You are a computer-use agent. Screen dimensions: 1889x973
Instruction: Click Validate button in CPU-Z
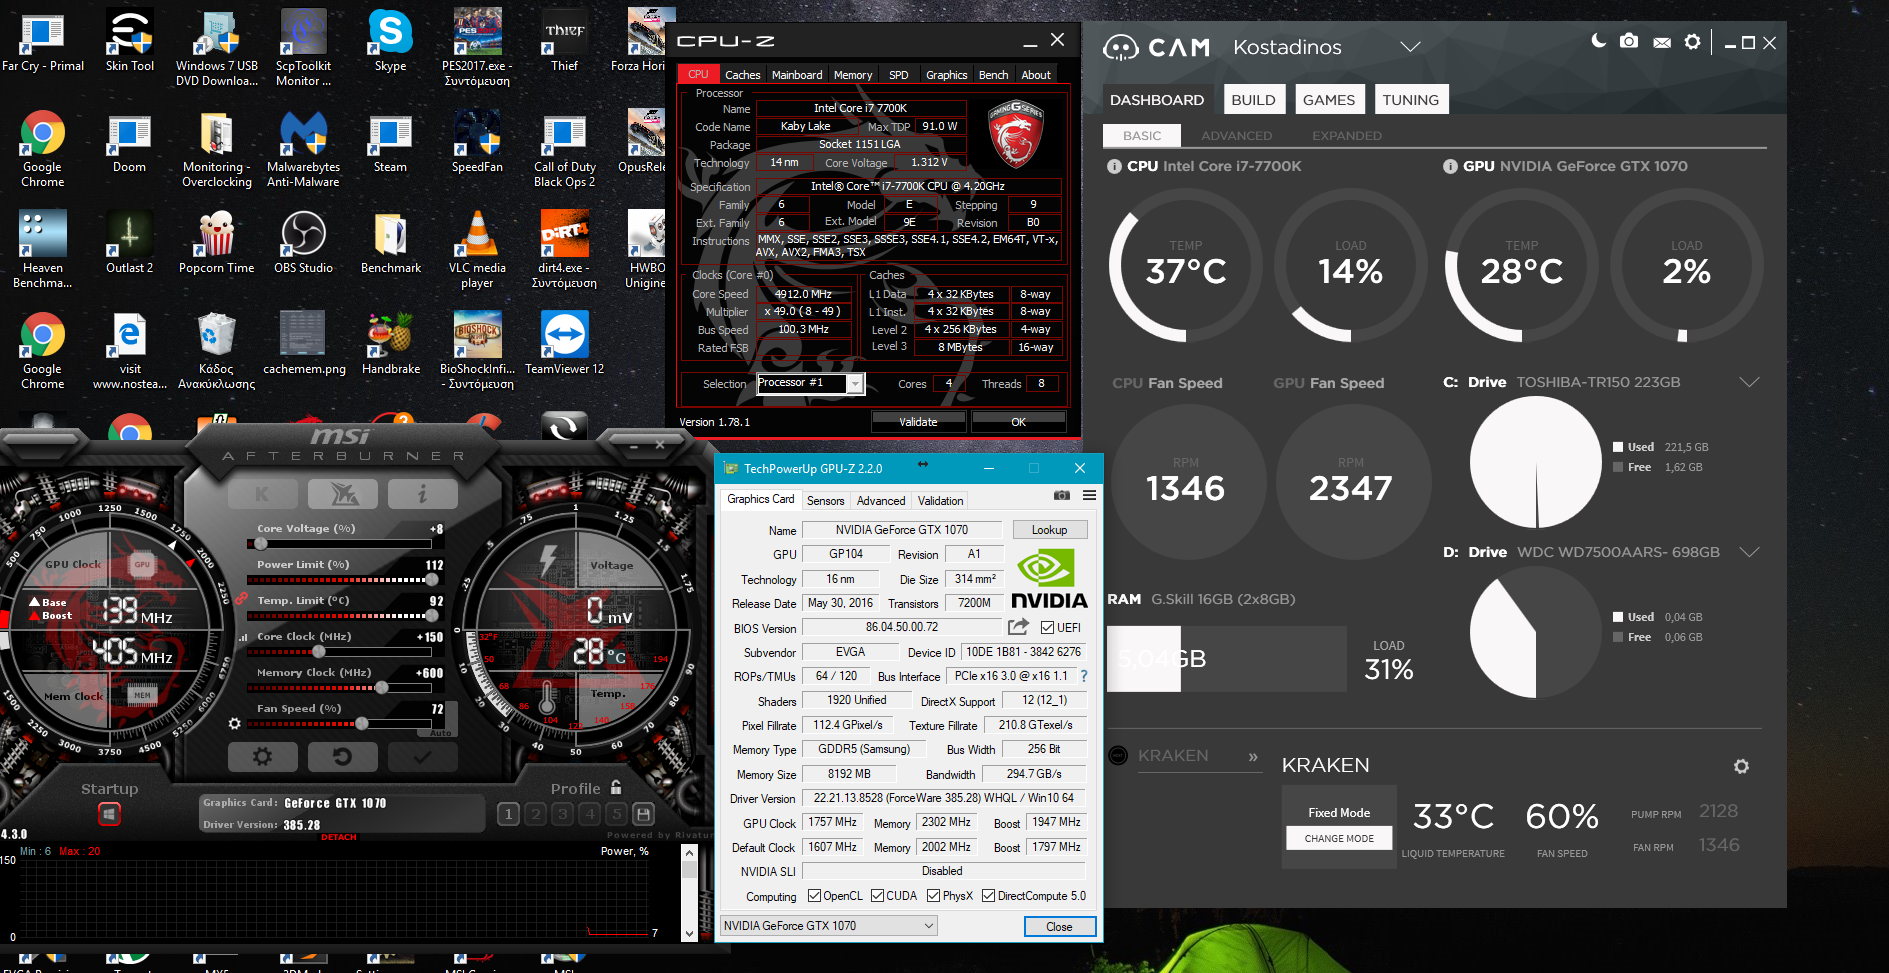918,422
